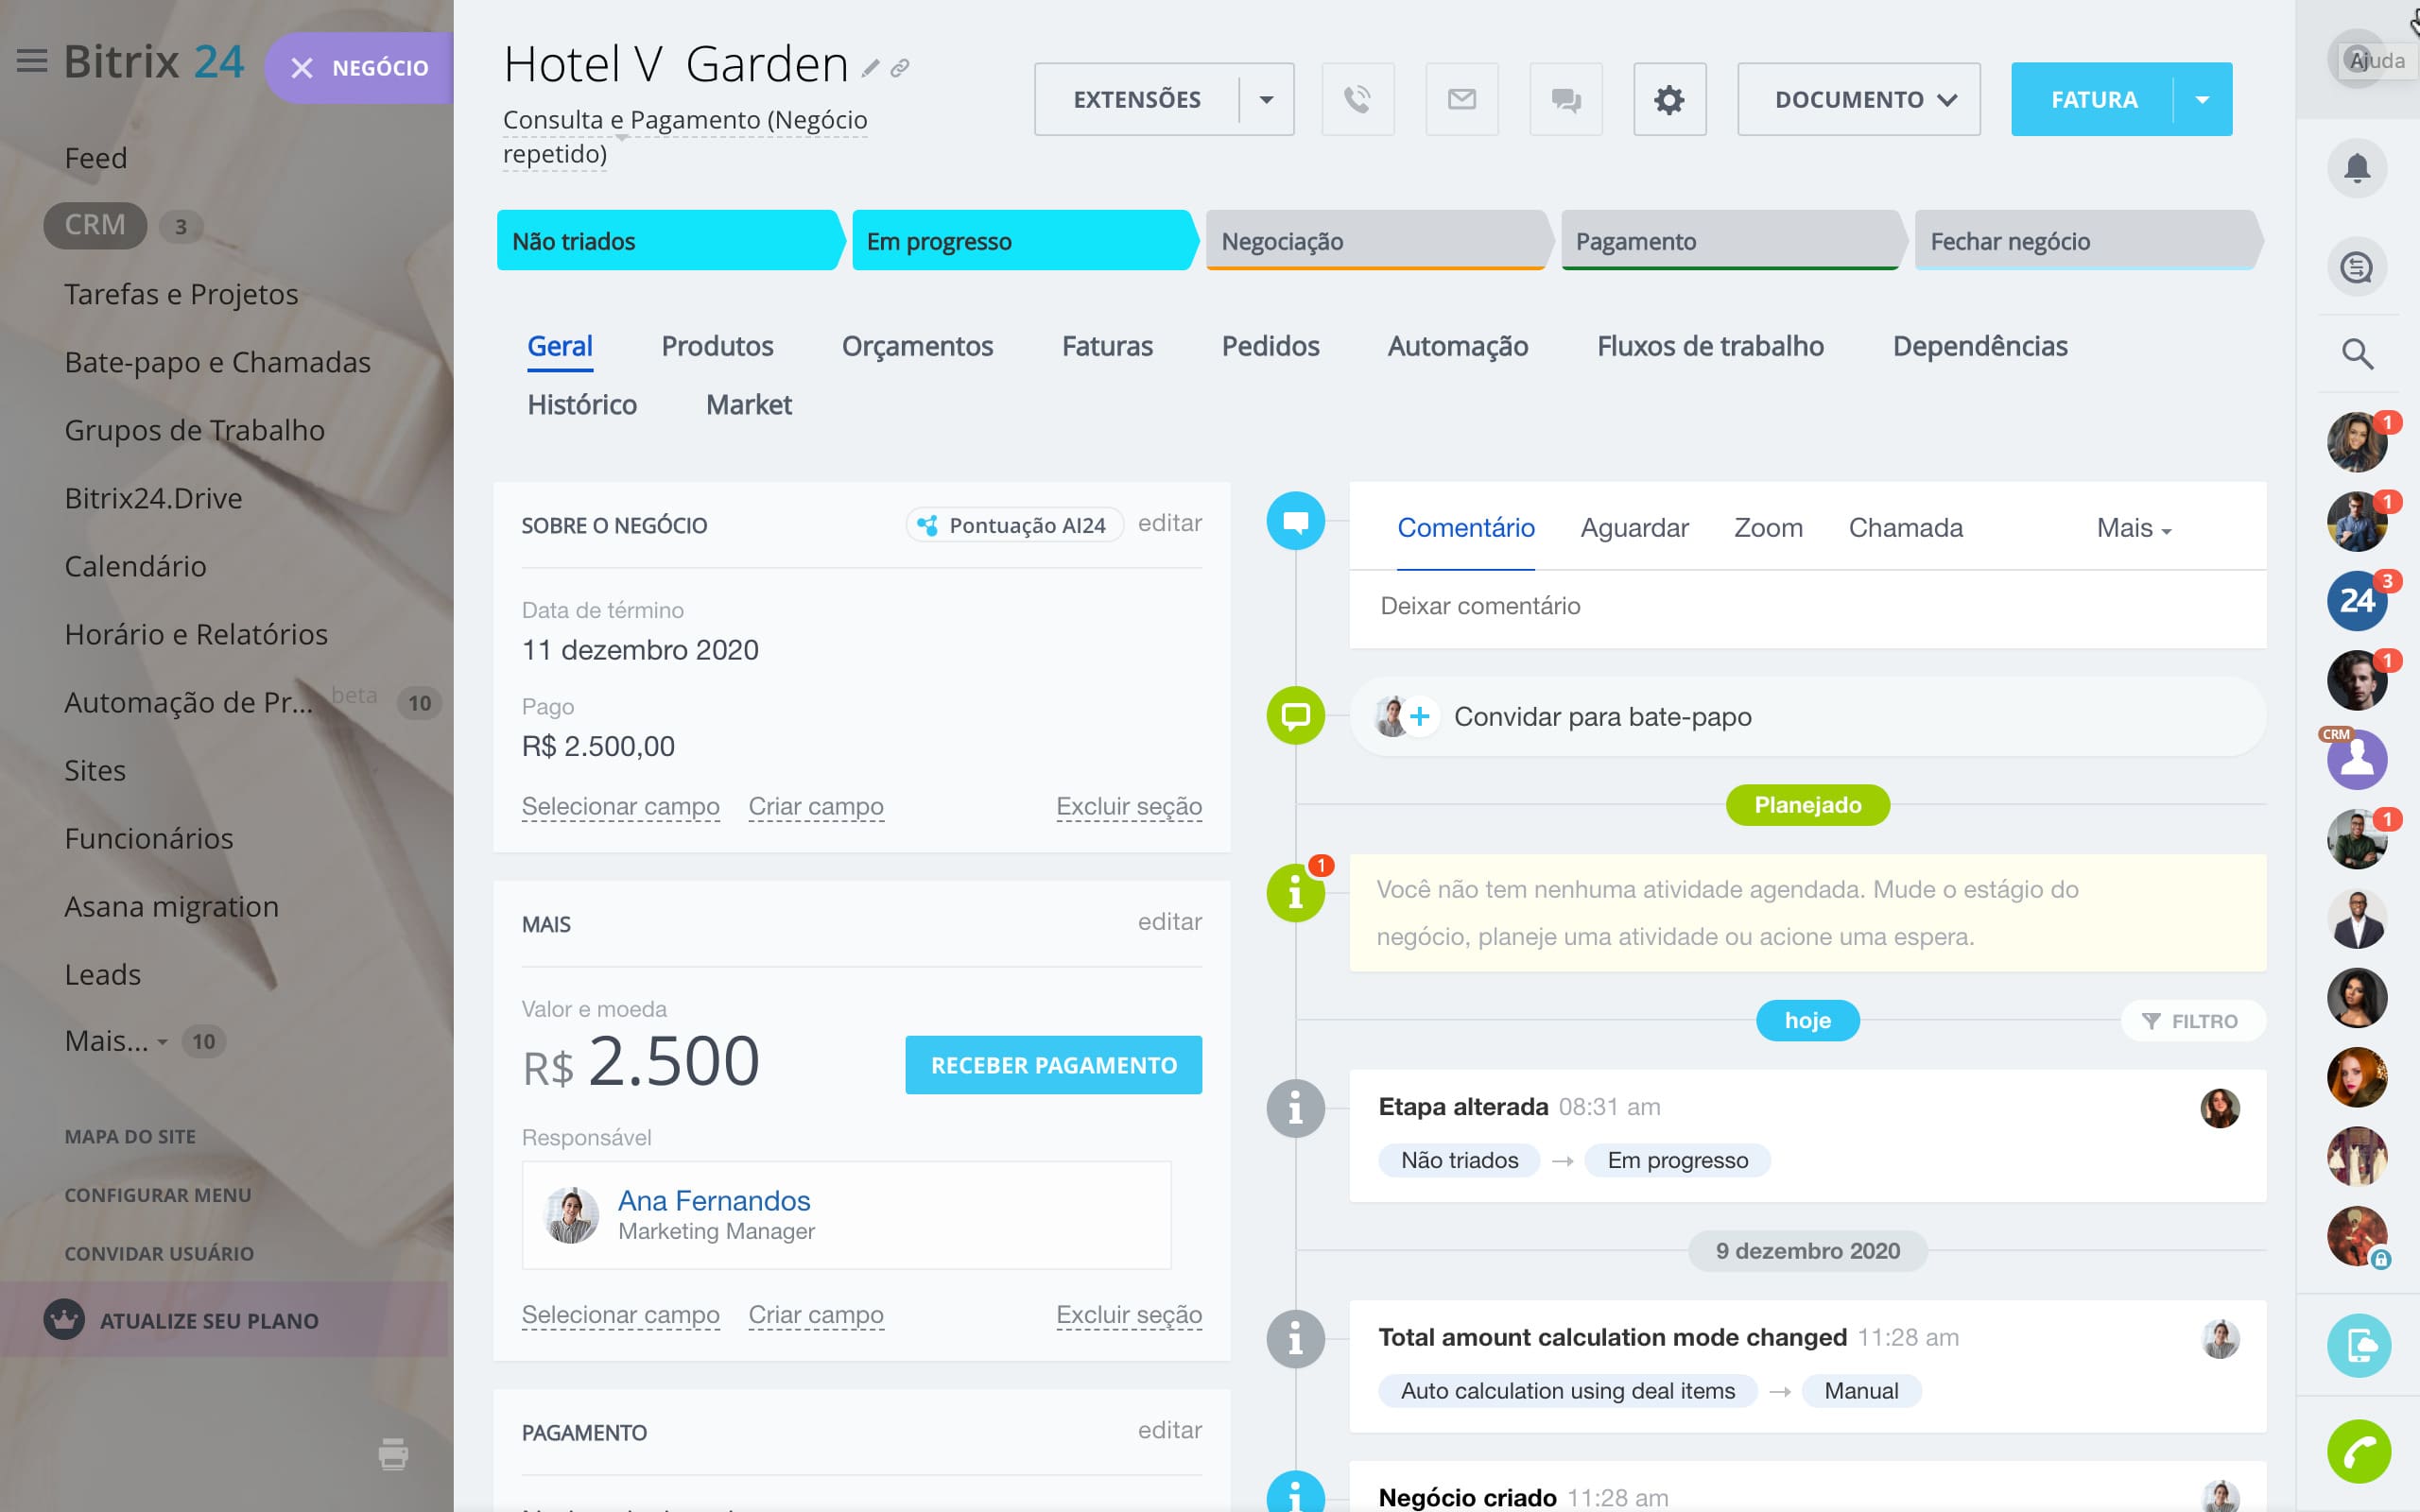Open settings gear icon for the deal
2420x1512 pixels.
click(1669, 99)
